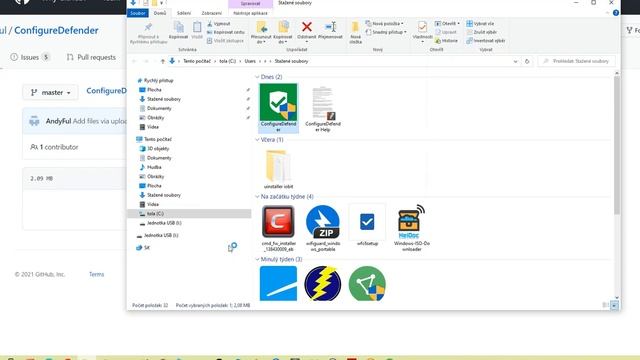Collapse the Na začátku týdne (4) group

(257, 197)
